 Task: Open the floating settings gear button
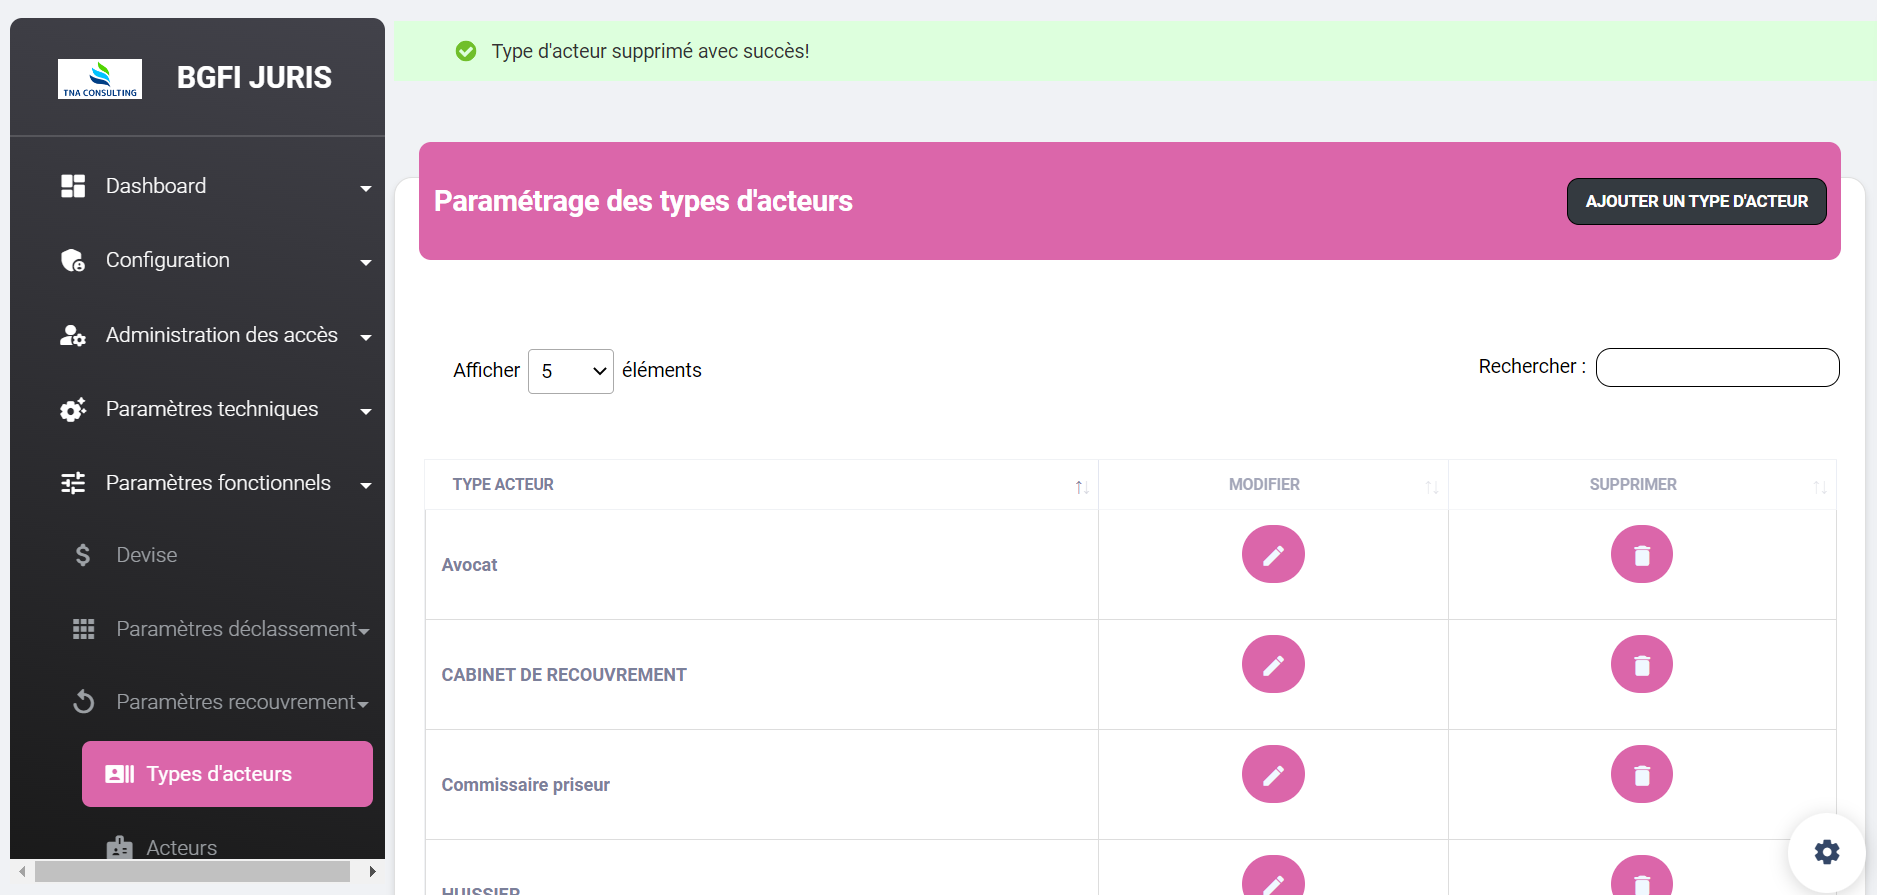click(x=1826, y=851)
